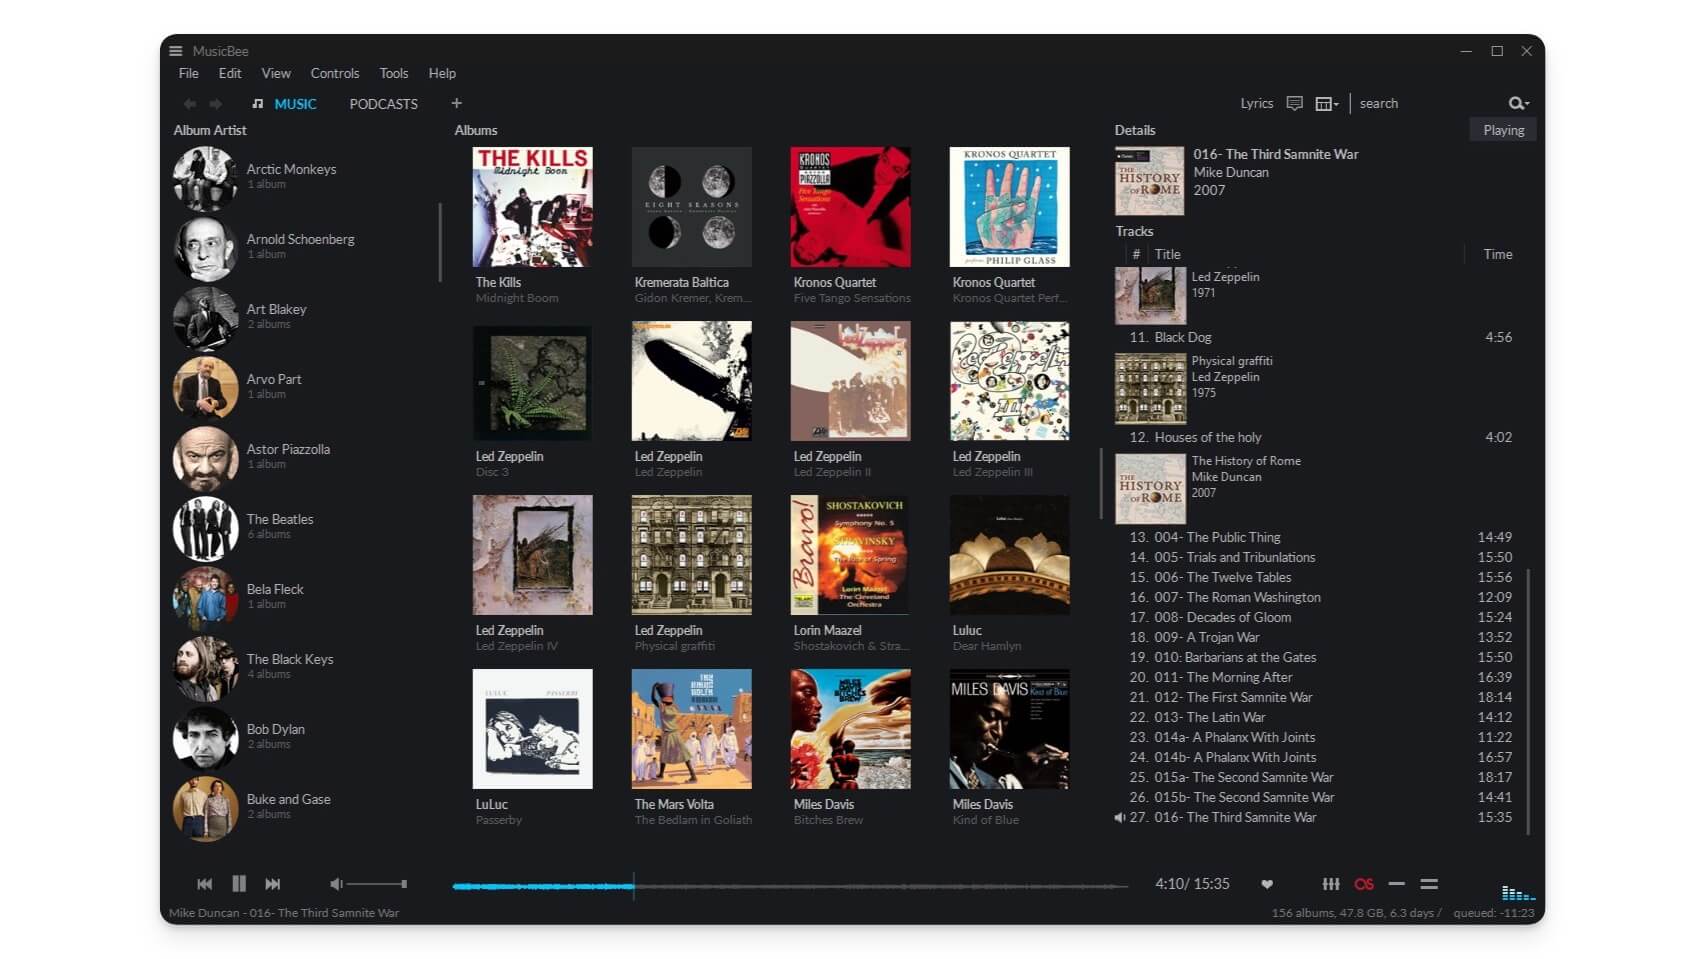The width and height of the screenshot is (1705, 959).
Task: Switch to the PODCASTS tab
Action: click(x=383, y=104)
